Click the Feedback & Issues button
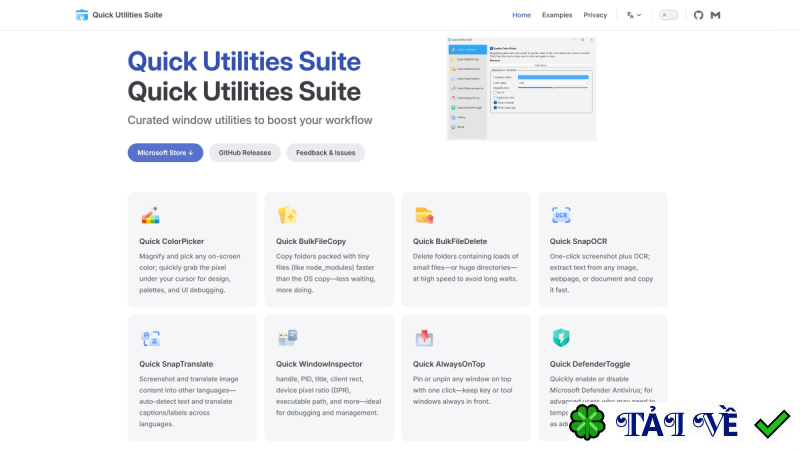800x450 pixels. click(326, 153)
